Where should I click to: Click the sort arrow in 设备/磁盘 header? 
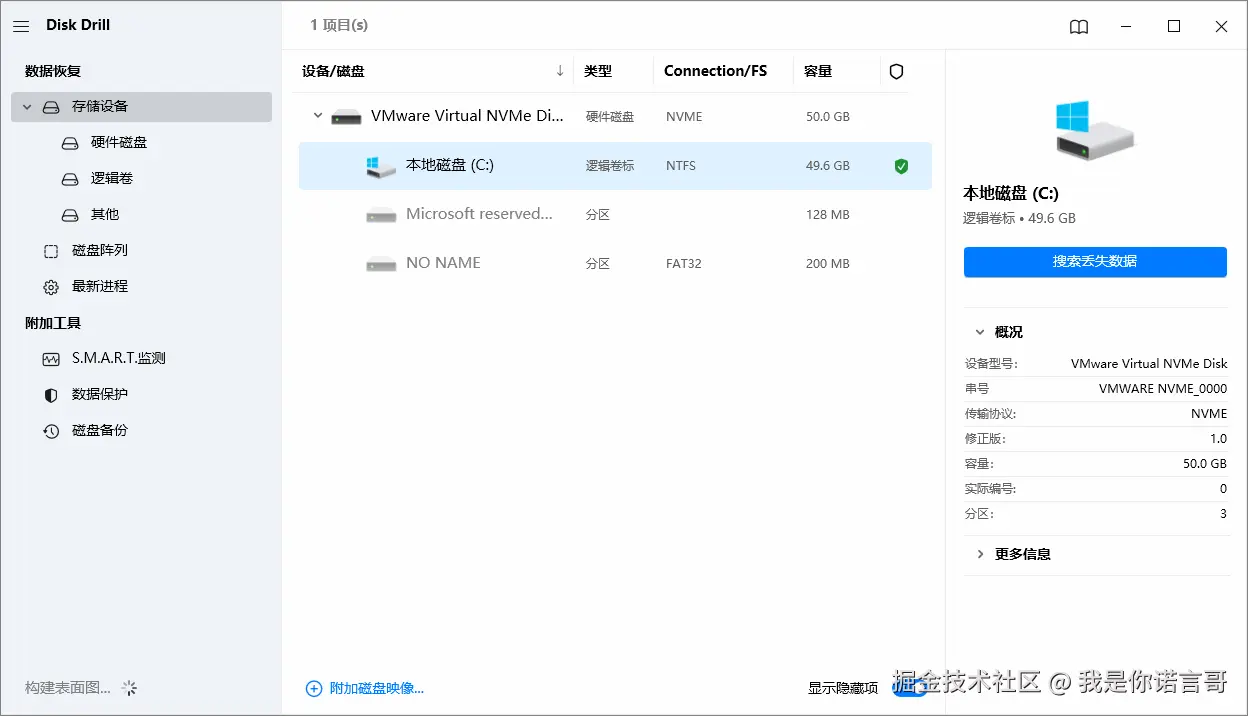(560, 71)
